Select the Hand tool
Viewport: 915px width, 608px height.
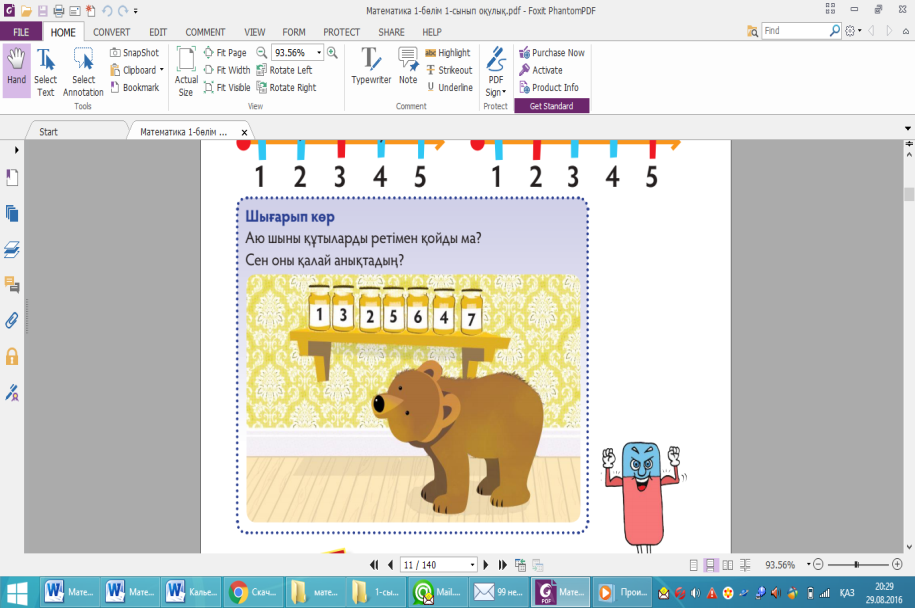tap(16, 71)
